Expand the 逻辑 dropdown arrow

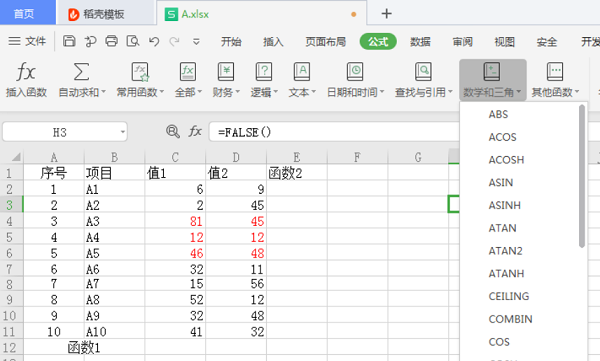(276, 92)
